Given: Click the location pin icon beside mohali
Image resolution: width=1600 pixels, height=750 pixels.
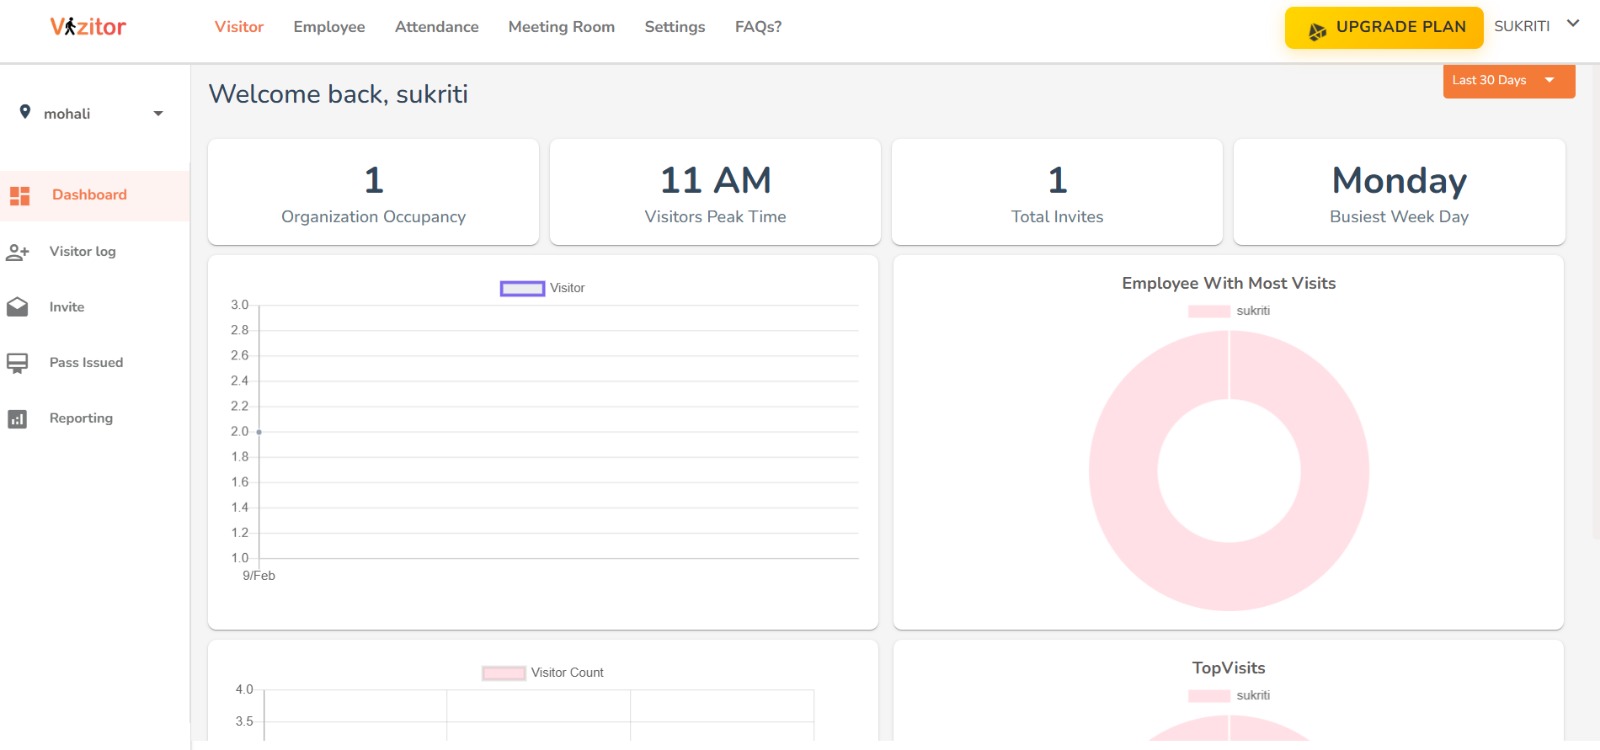Looking at the screenshot, I should point(25,112).
